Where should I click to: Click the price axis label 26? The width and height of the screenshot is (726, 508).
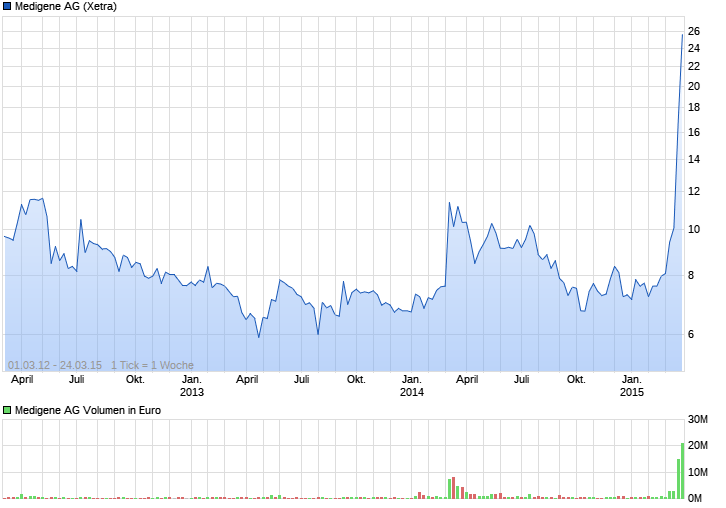pos(694,31)
